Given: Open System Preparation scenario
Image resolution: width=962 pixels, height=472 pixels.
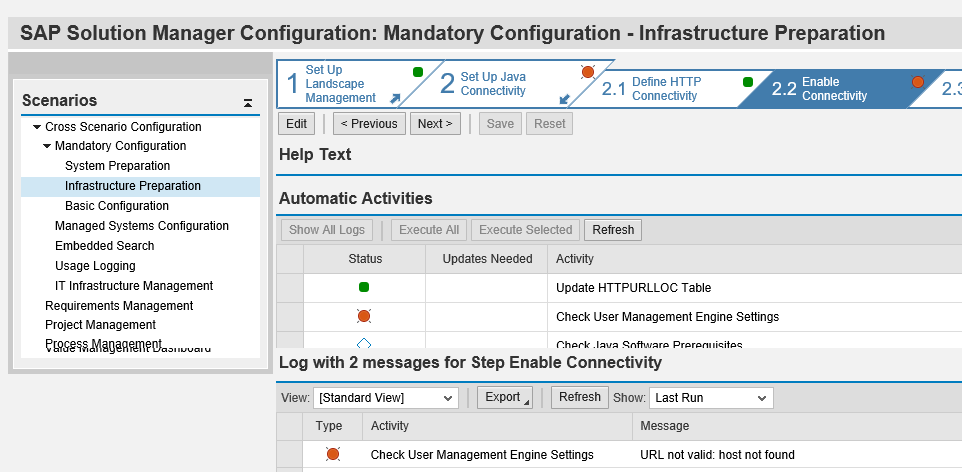Looking at the screenshot, I should [x=117, y=166].
